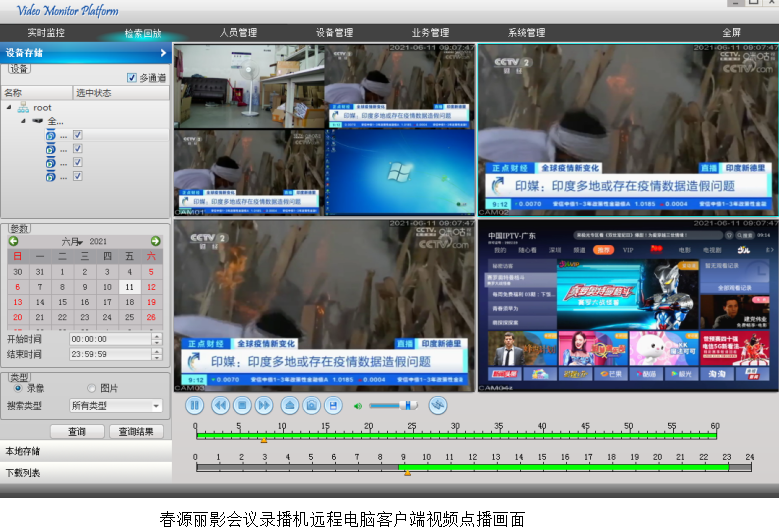The height and width of the screenshot is (531, 779).
Task: Switch to the 设备管理 menu
Action: [x=334, y=33]
